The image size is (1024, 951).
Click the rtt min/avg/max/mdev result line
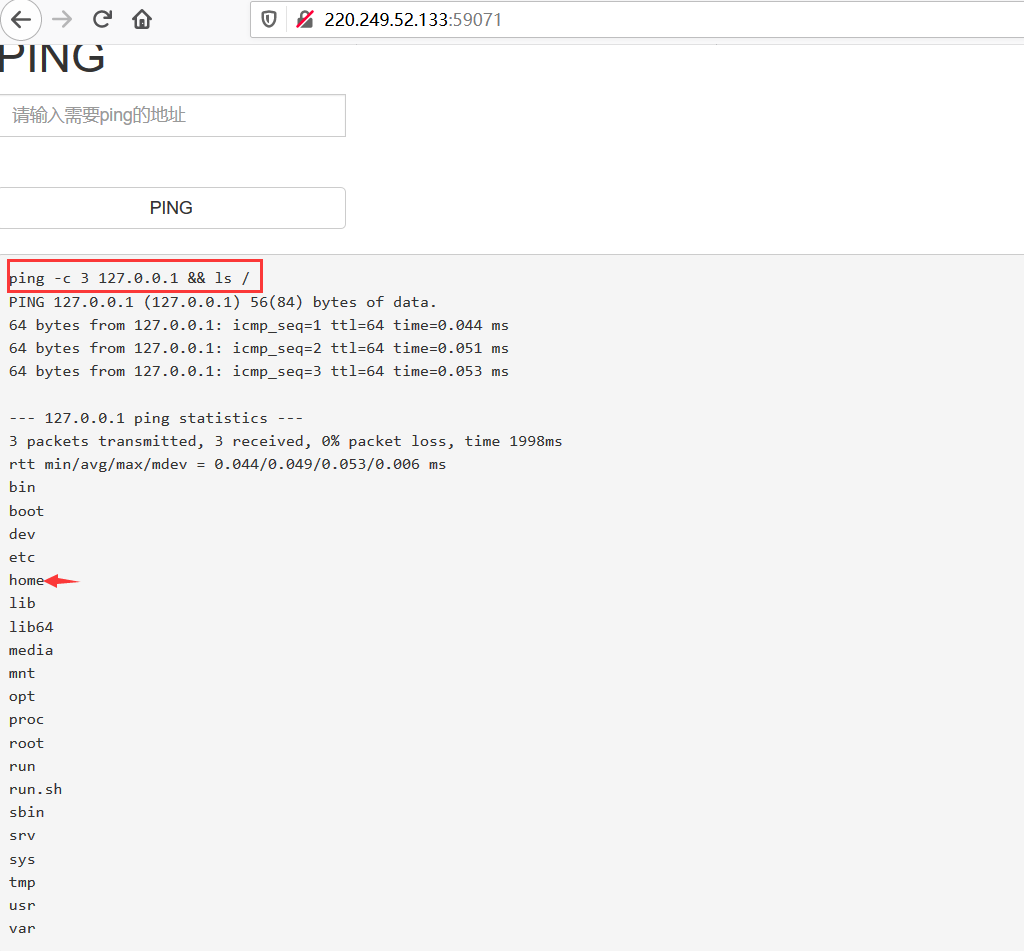point(227,464)
